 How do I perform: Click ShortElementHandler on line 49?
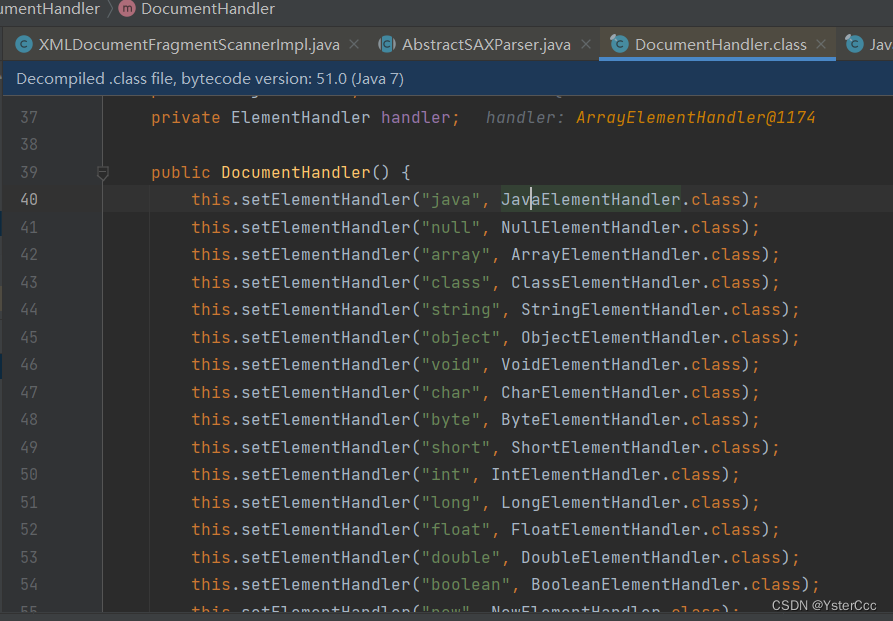605,447
